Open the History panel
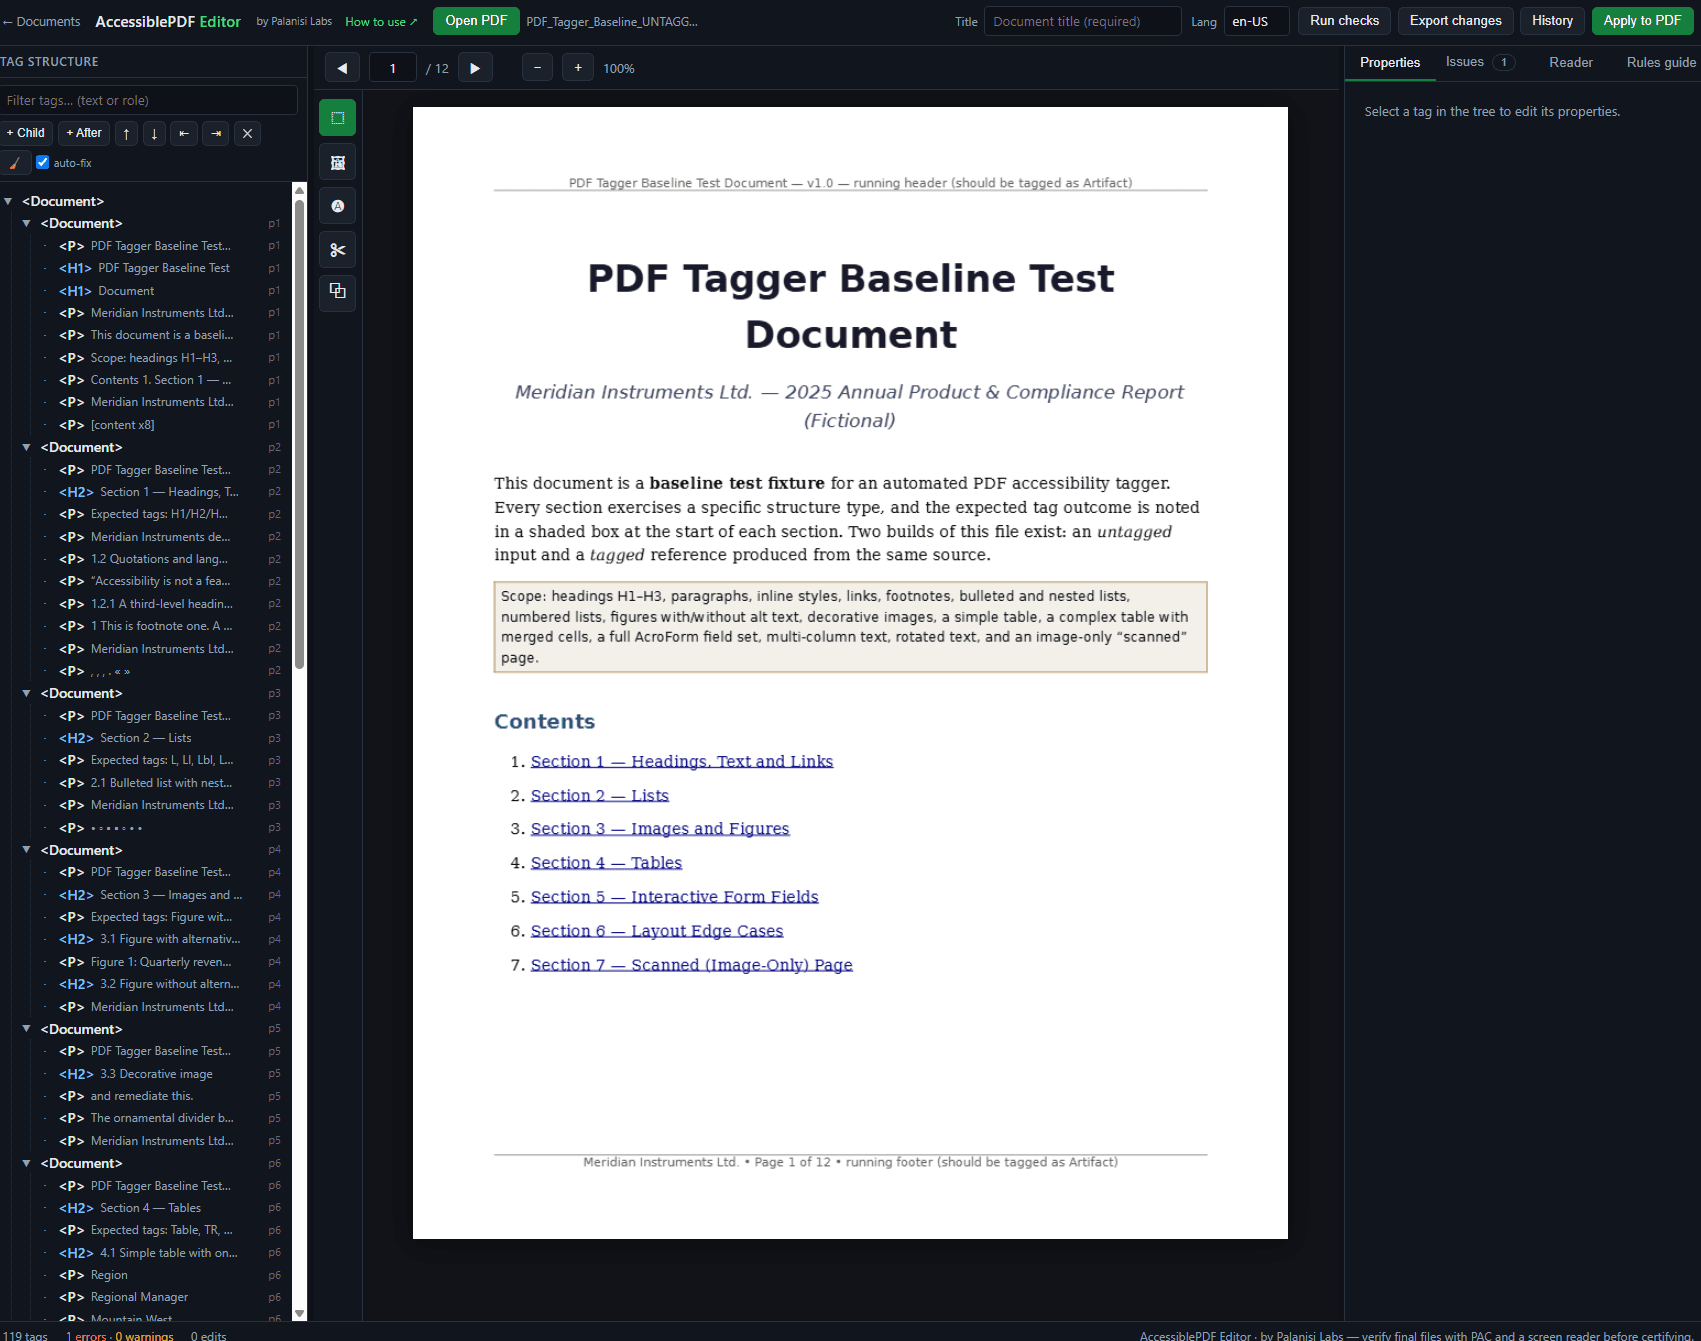The height and width of the screenshot is (1341, 1701). 1552,21
